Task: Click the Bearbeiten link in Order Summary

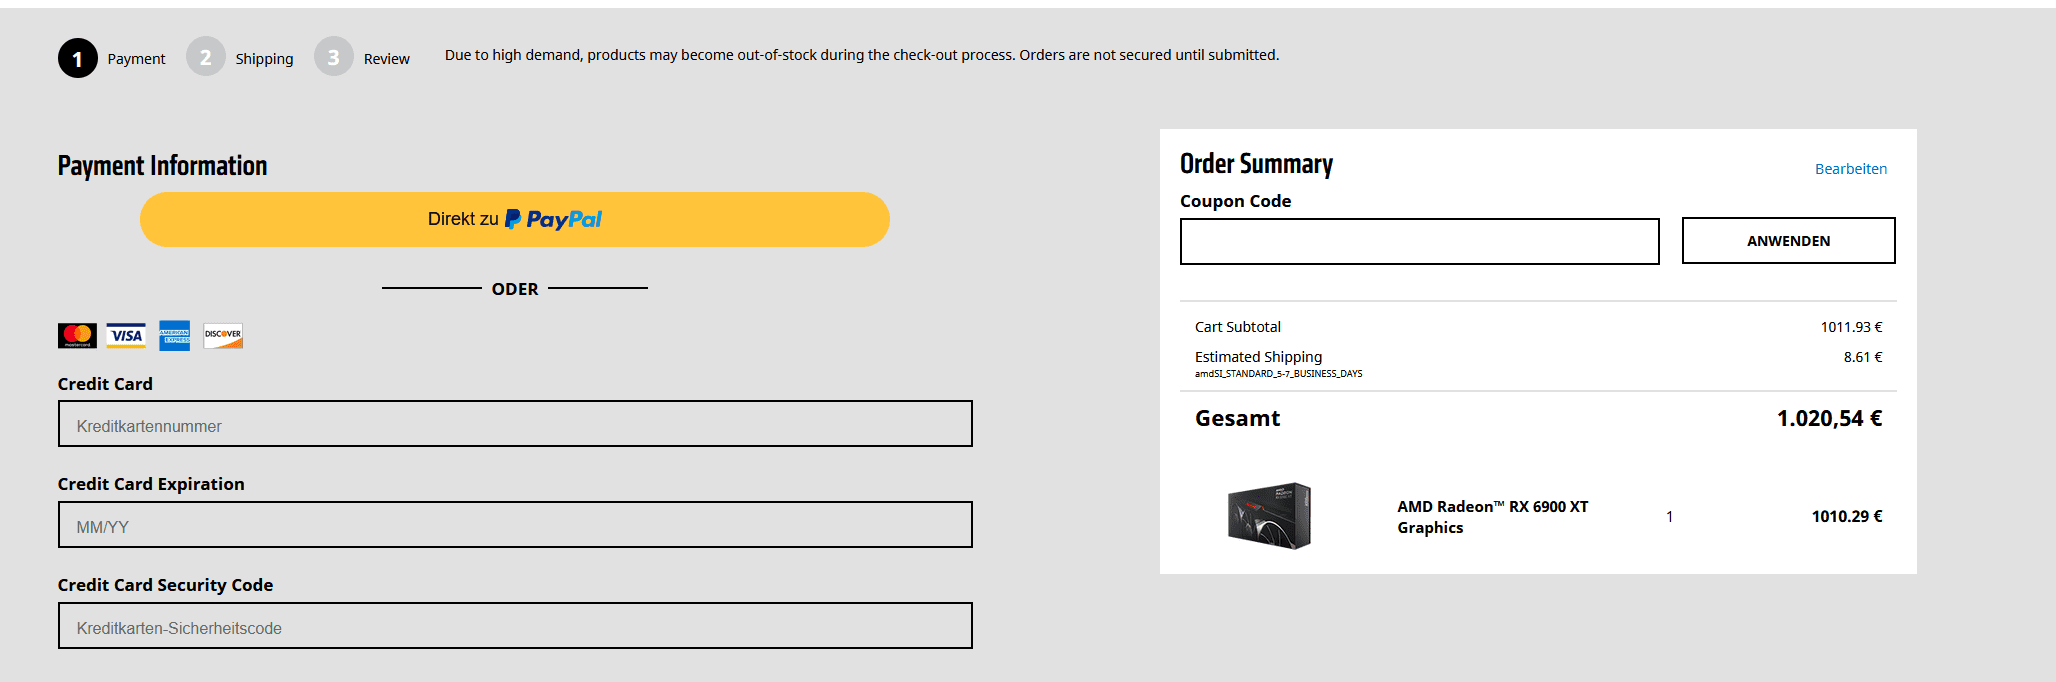Action: click(1851, 169)
